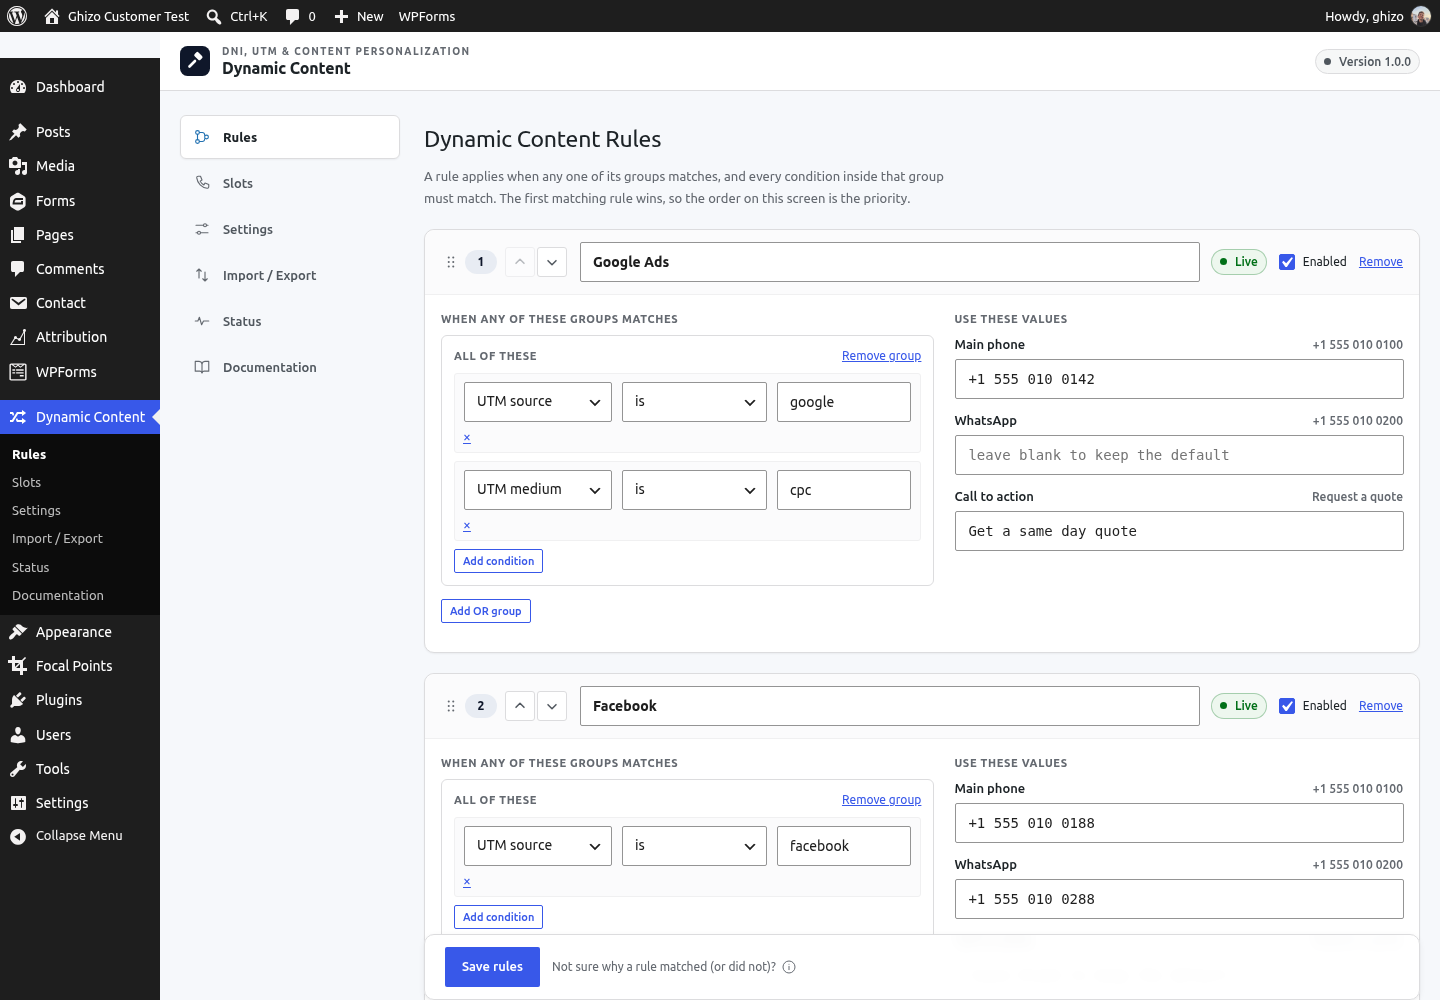
Task: Add OR group to Google Ads rule
Action: tap(486, 611)
